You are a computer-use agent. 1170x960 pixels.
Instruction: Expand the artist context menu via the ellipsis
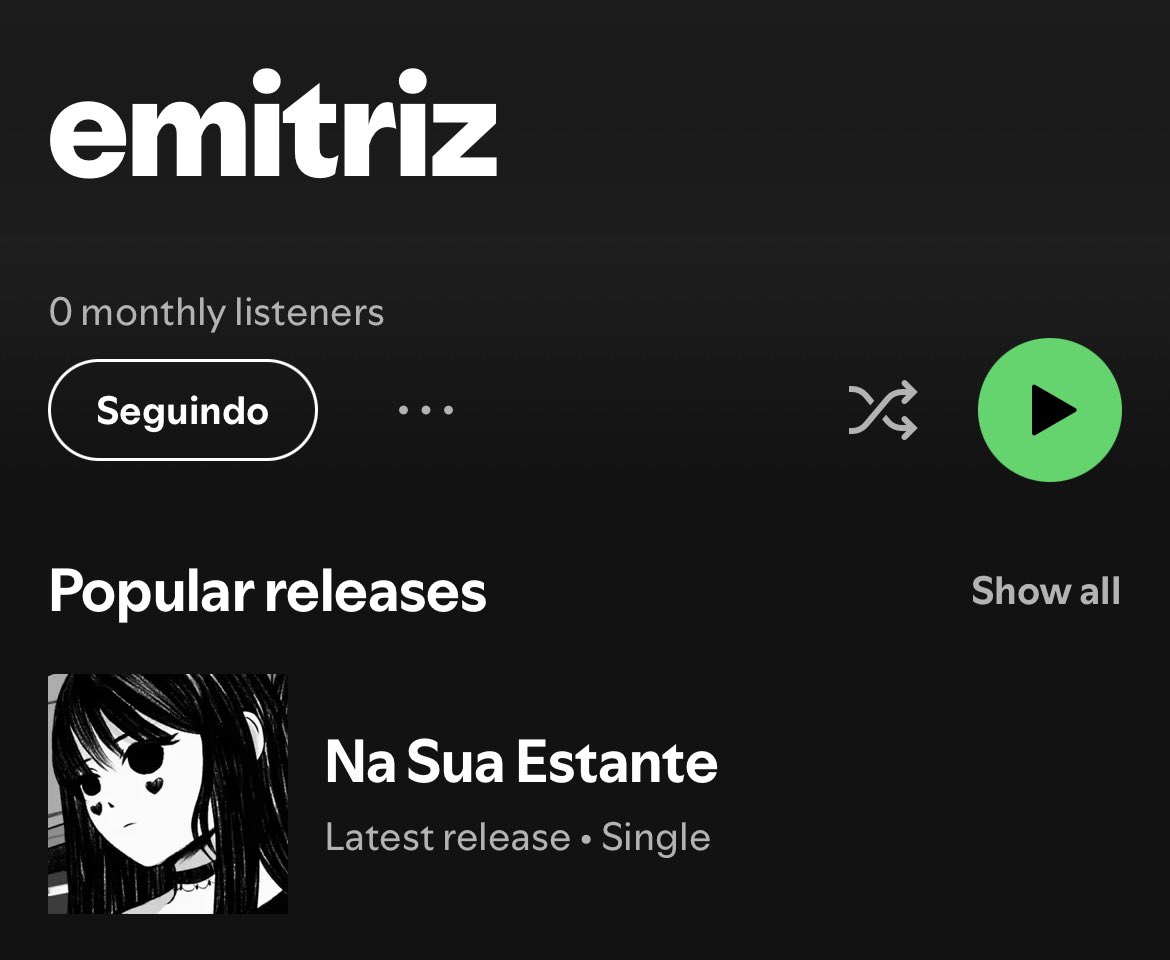pos(425,410)
